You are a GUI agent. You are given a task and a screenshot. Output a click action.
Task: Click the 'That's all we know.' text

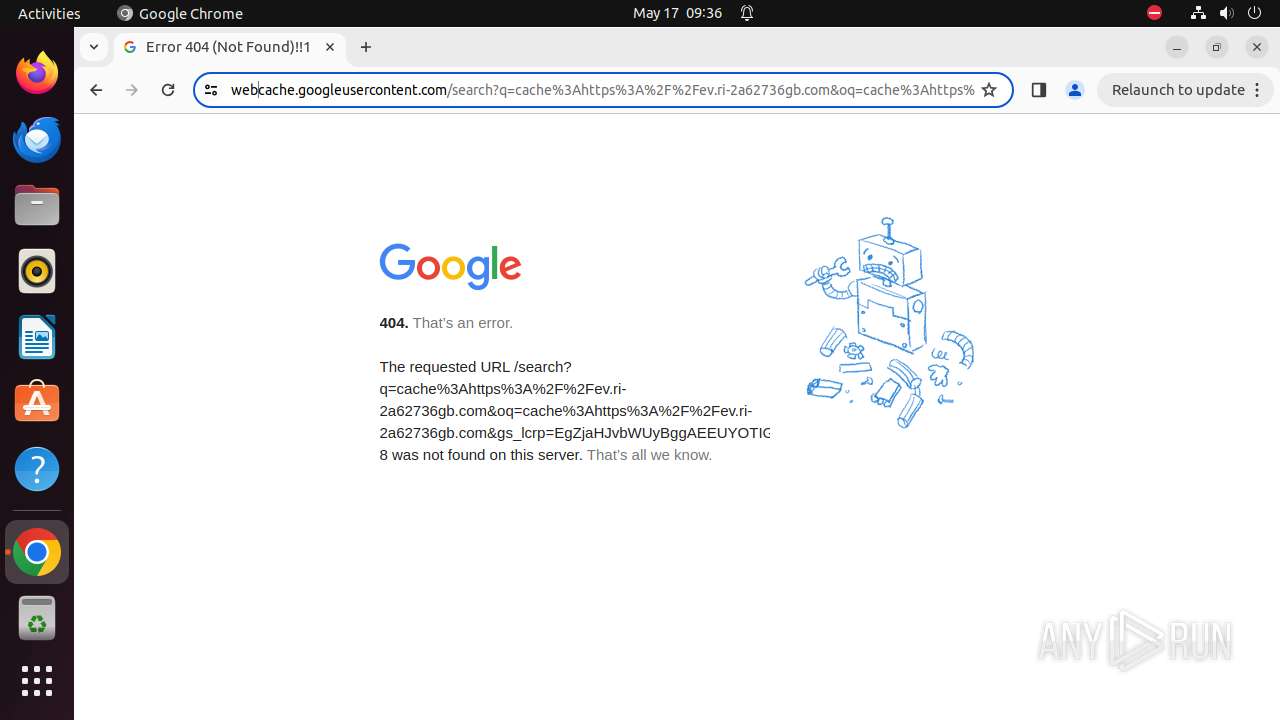click(649, 455)
